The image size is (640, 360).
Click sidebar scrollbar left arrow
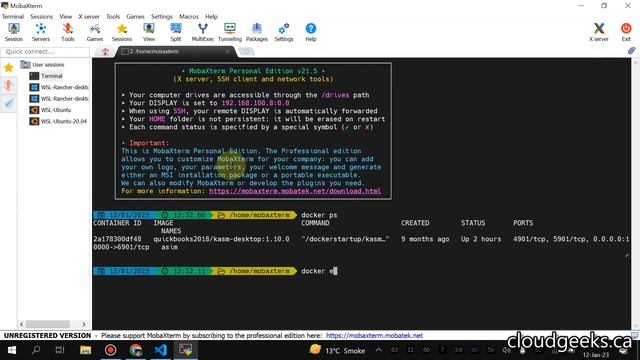pyautogui.click(x=21, y=324)
